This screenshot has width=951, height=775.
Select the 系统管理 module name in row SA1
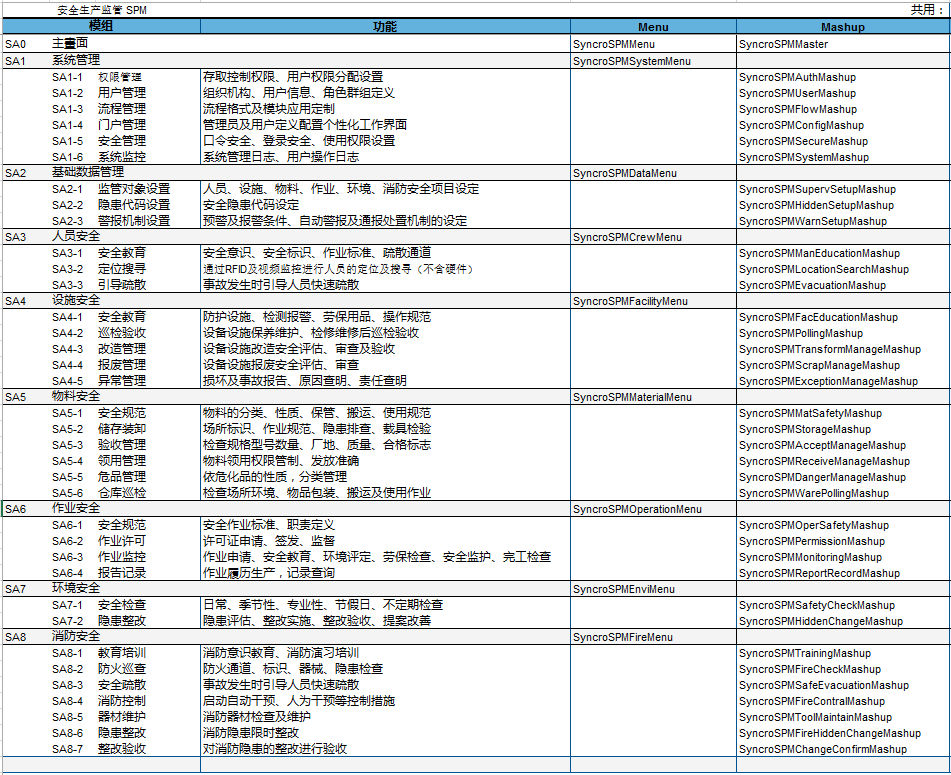76,60
